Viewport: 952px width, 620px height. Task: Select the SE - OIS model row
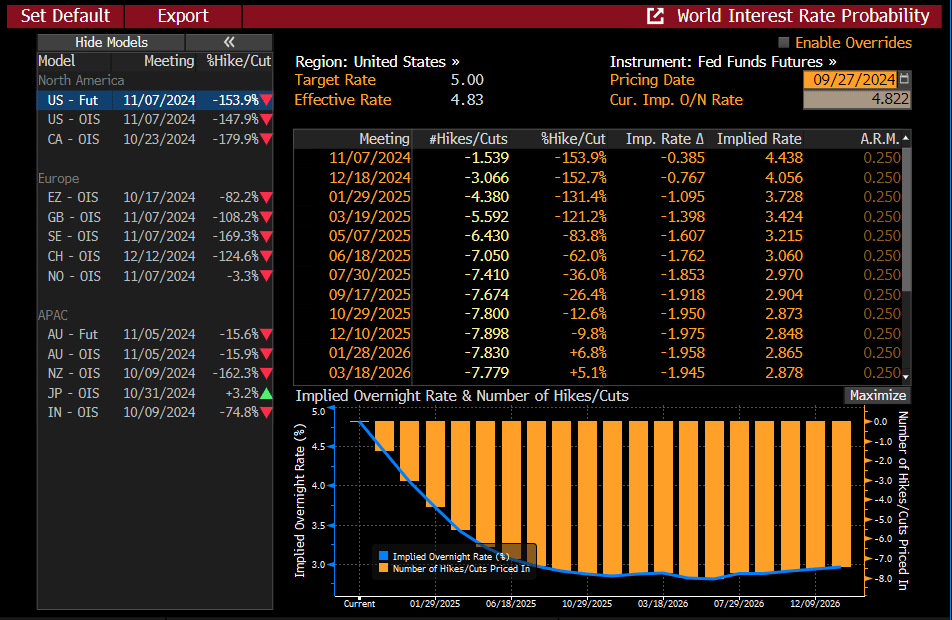[155, 236]
